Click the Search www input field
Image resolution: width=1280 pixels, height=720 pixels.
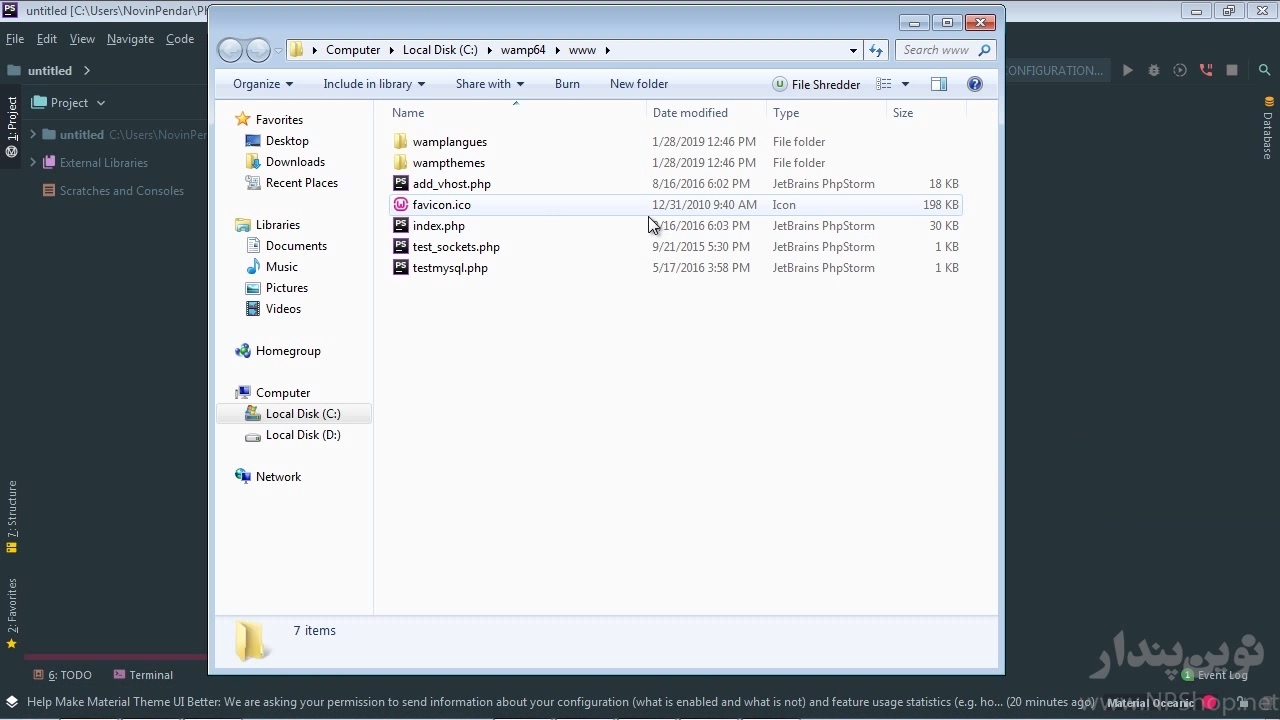coord(936,50)
